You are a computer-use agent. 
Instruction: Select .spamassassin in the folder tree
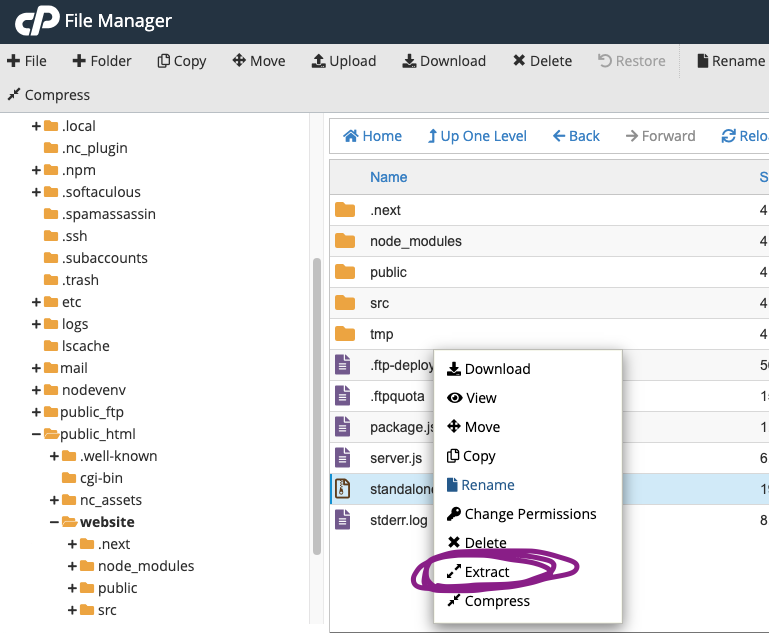tap(108, 214)
